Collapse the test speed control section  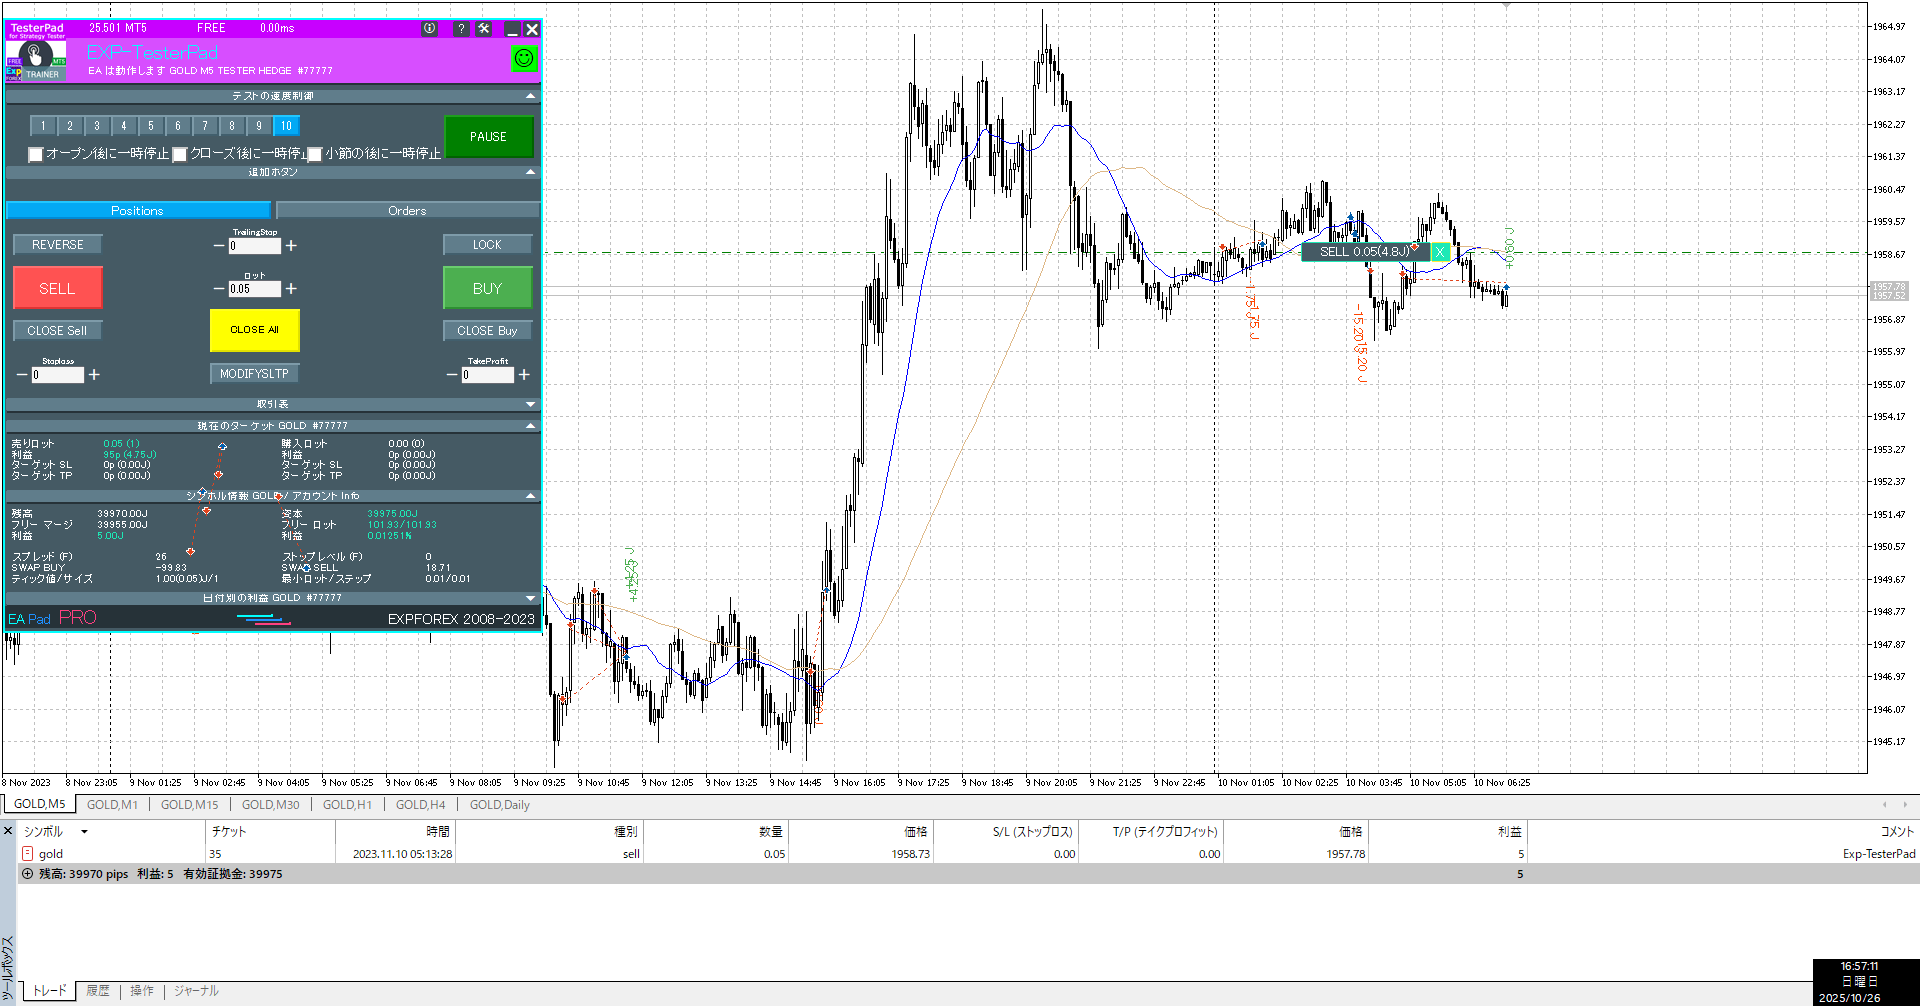tap(530, 96)
